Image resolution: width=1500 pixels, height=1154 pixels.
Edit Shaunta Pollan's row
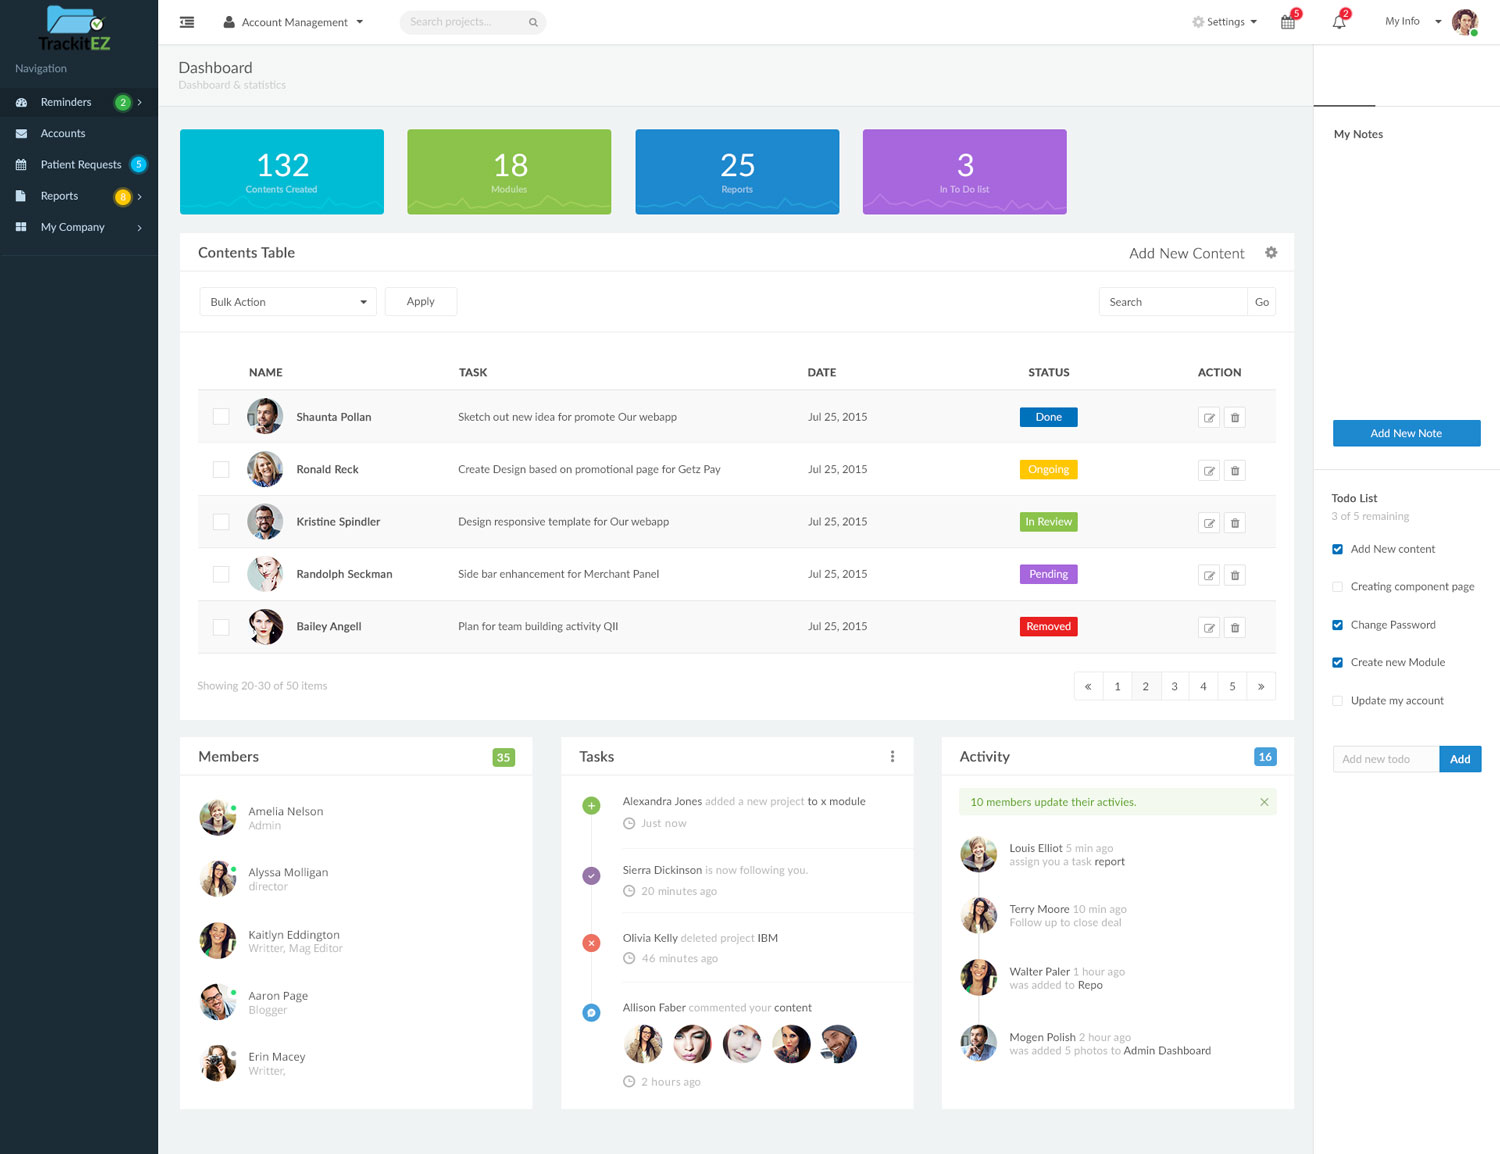pyautogui.click(x=1209, y=418)
